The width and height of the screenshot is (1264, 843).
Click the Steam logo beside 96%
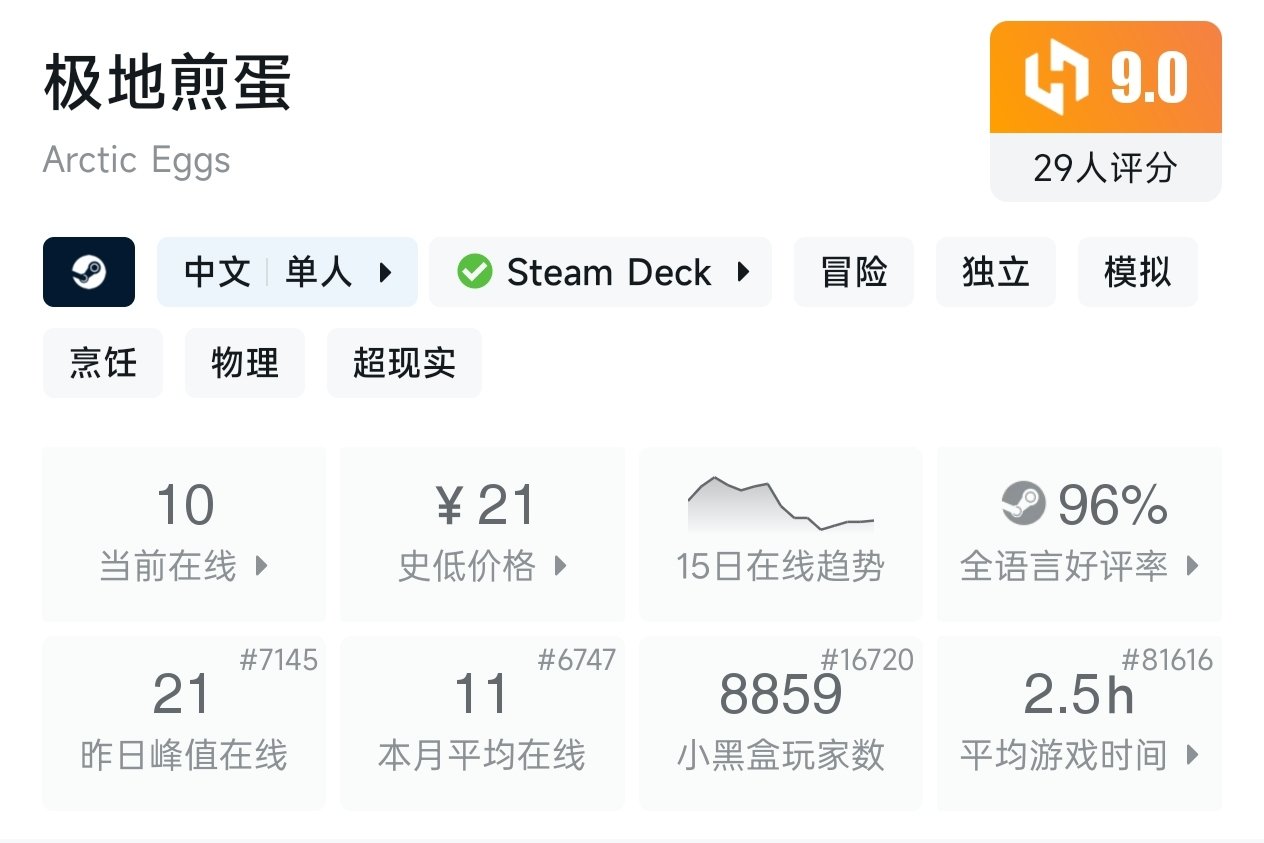pos(1022,504)
